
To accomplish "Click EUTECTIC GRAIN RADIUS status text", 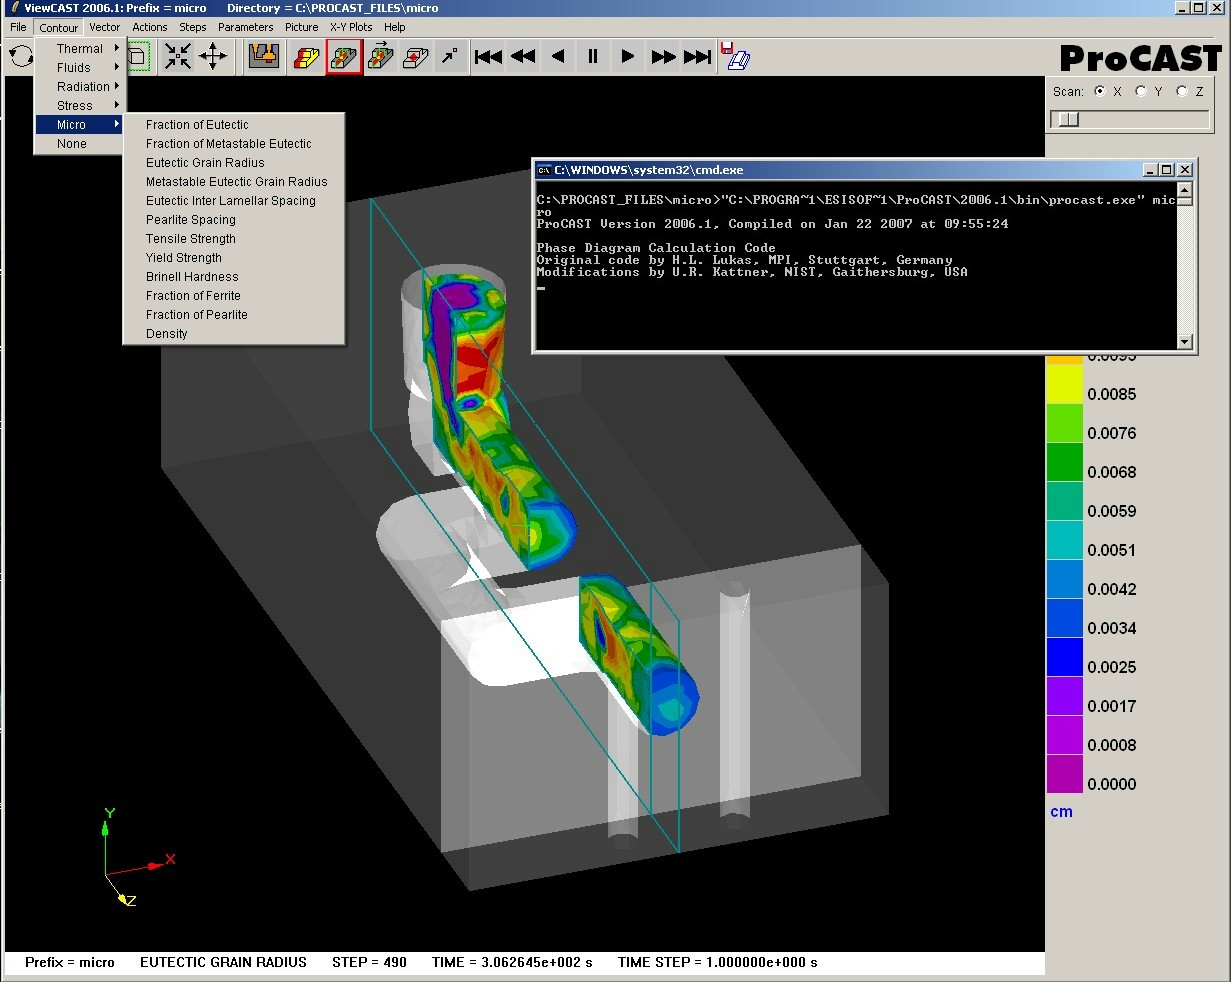I will click(223, 962).
